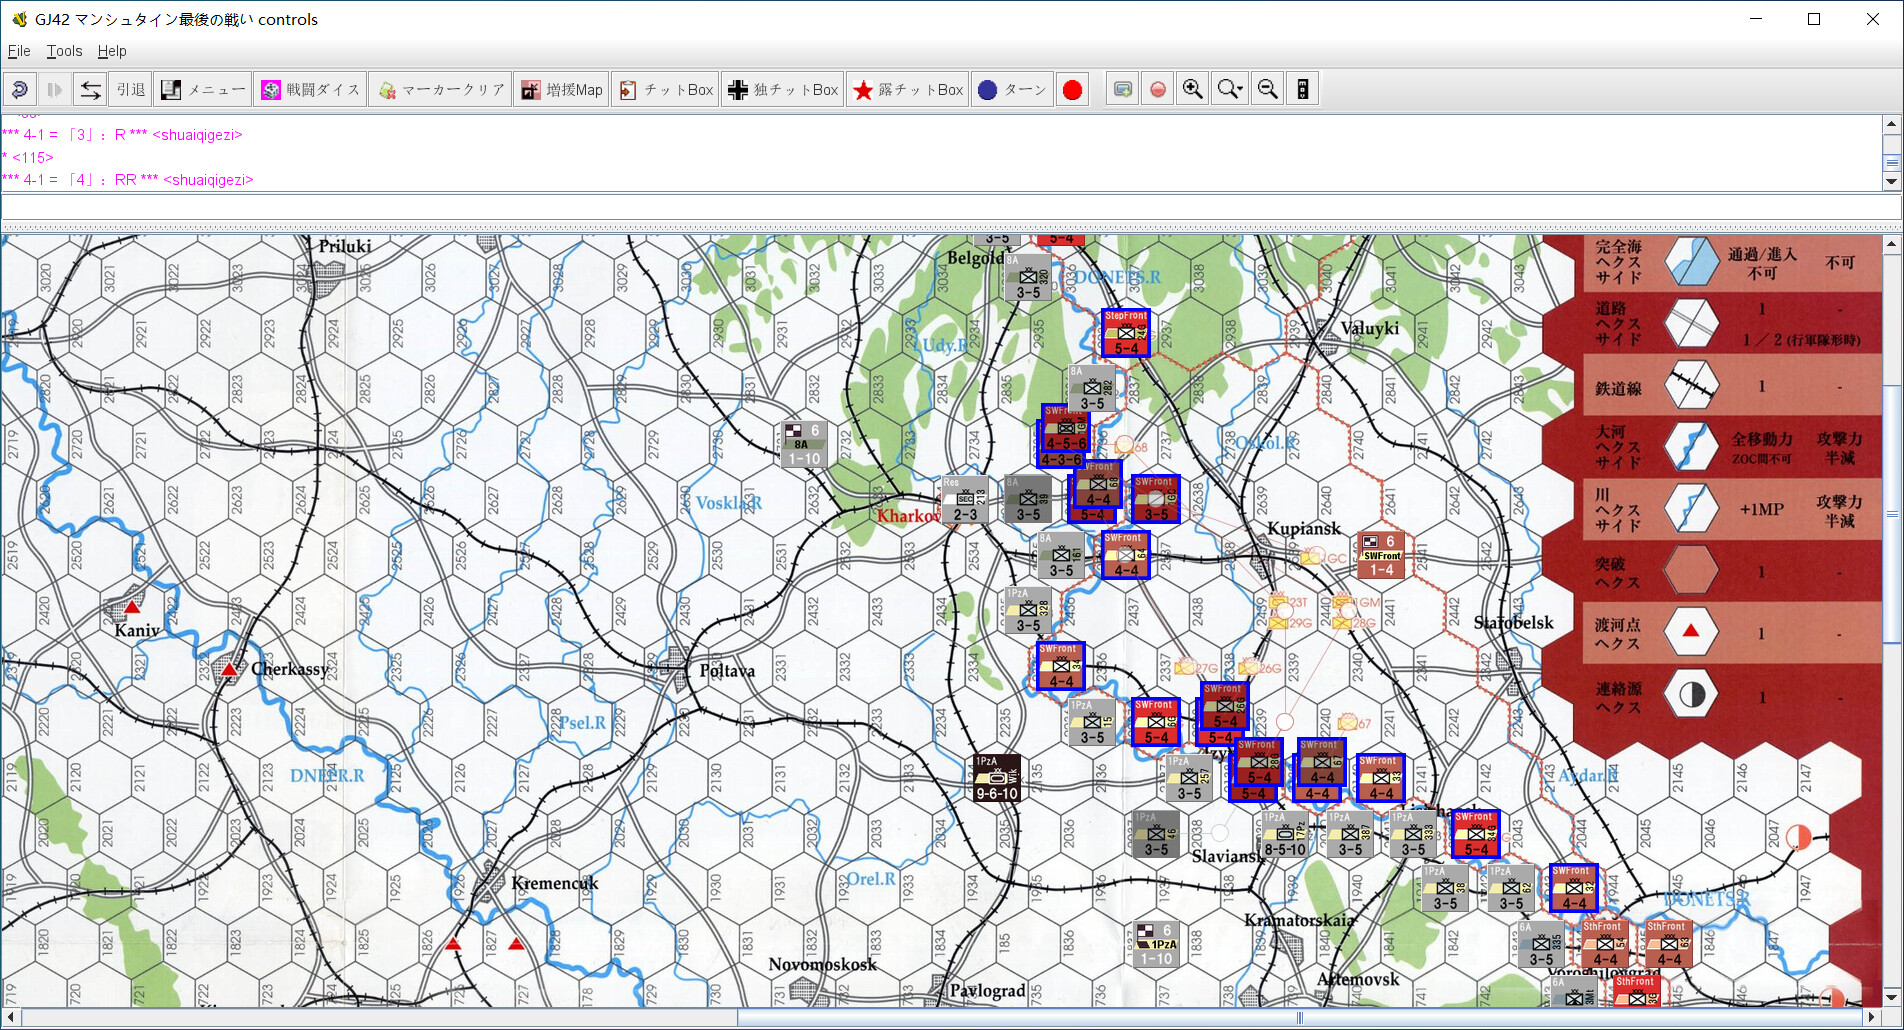Click the red crossing triangle at Kaniv
The height and width of the screenshot is (1030, 1904).
tap(132, 607)
